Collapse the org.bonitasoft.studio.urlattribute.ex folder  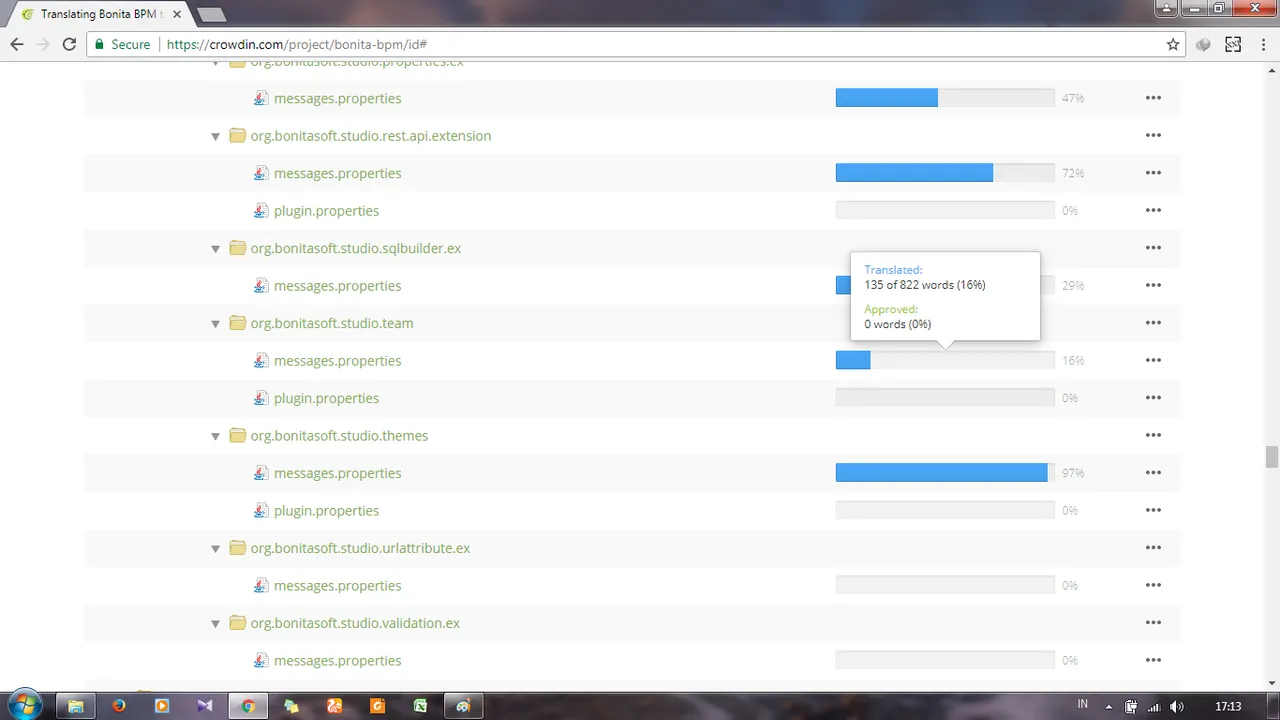pos(215,549)
